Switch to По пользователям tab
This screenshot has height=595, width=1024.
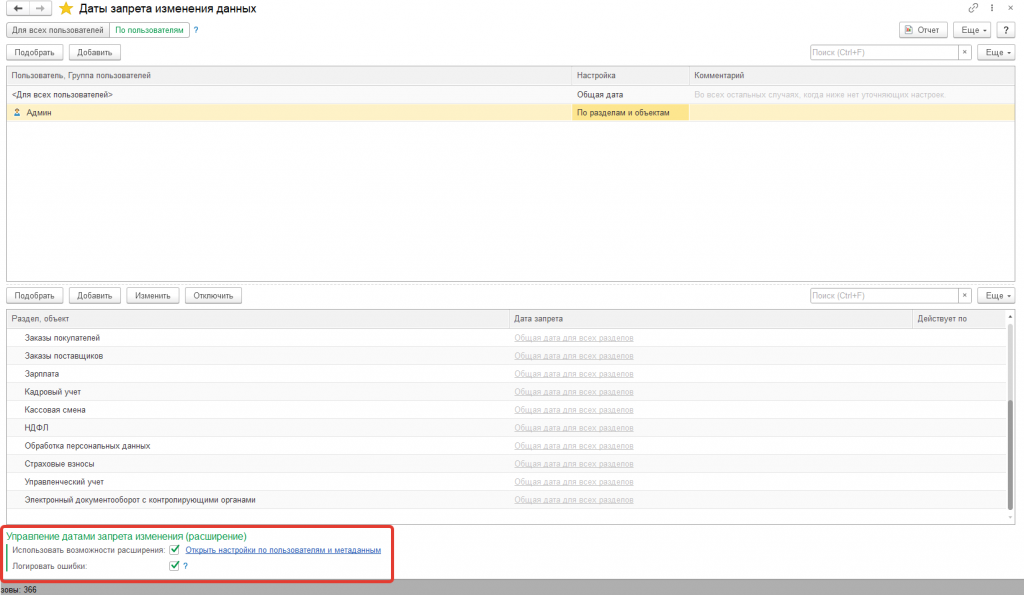(150, 30)
